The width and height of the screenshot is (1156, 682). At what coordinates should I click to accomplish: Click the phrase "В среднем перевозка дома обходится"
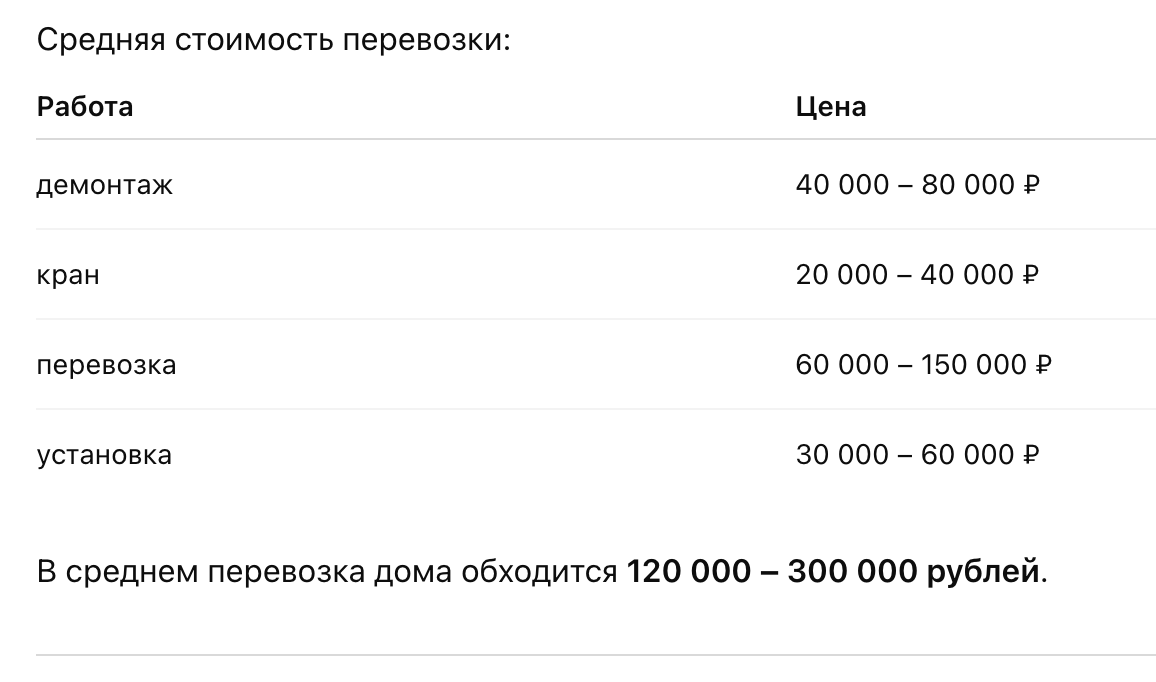click(327, 573)
